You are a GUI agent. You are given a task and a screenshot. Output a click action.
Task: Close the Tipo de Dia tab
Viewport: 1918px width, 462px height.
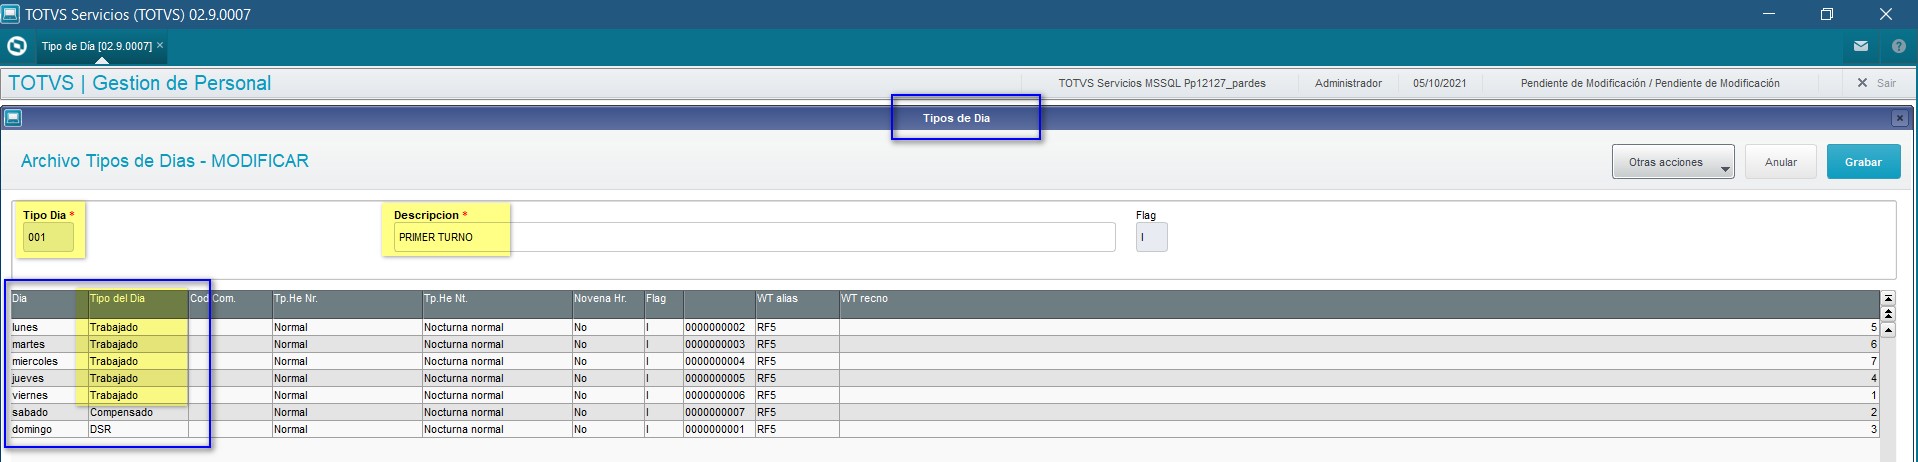click(x=160, y=45)
